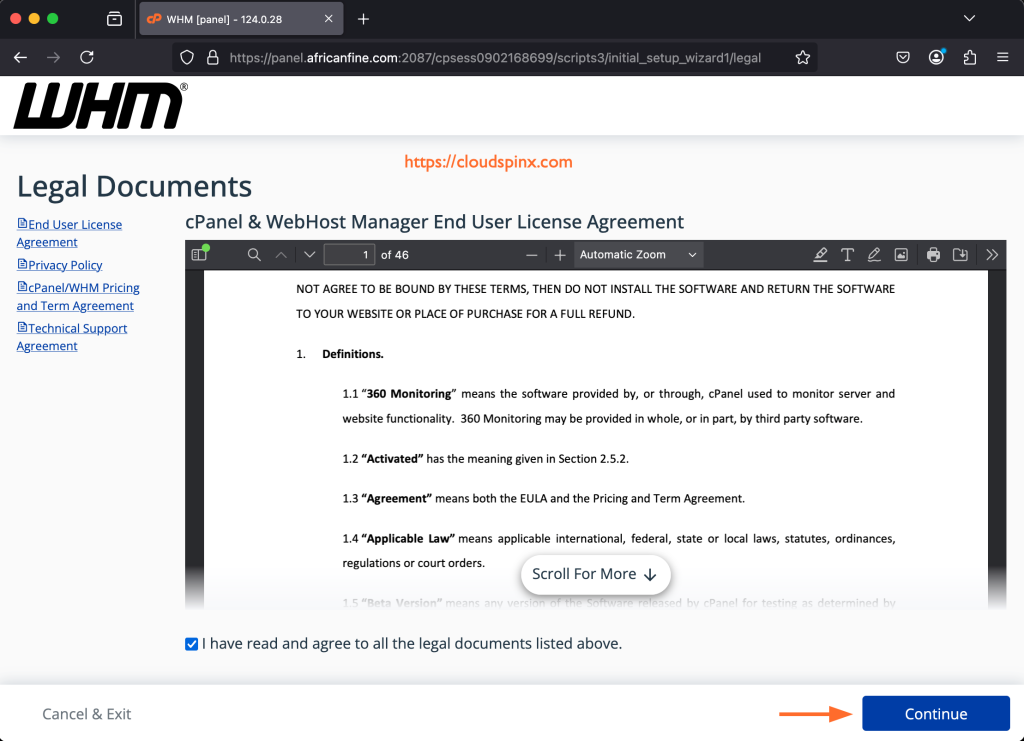Viewport: 1024px width, 741px height.
Task: Open the Privacy Policy link
Action: [x=65, y=265]
